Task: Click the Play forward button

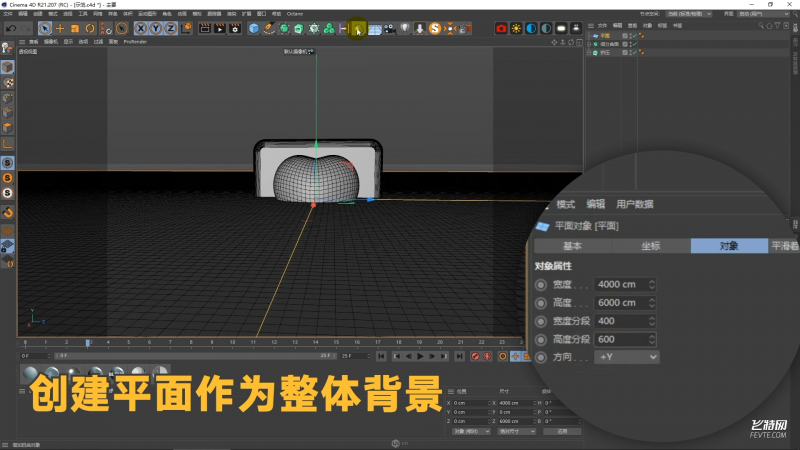Action: pyautogui.click(x=420, y=356)
